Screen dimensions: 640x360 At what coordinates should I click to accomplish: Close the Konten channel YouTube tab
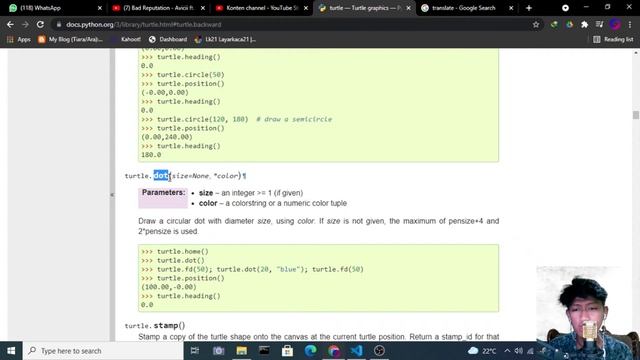click(306, 8)
